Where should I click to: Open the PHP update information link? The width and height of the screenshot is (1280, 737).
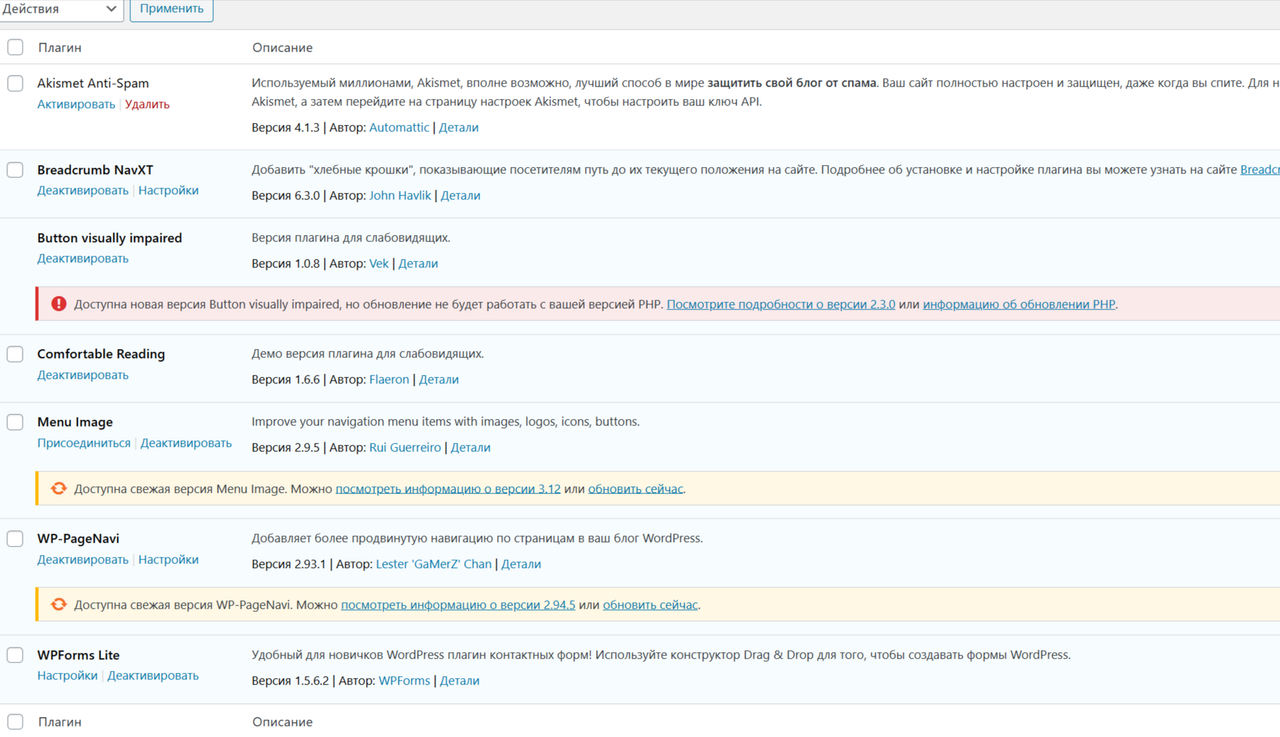pos(1019,304)
